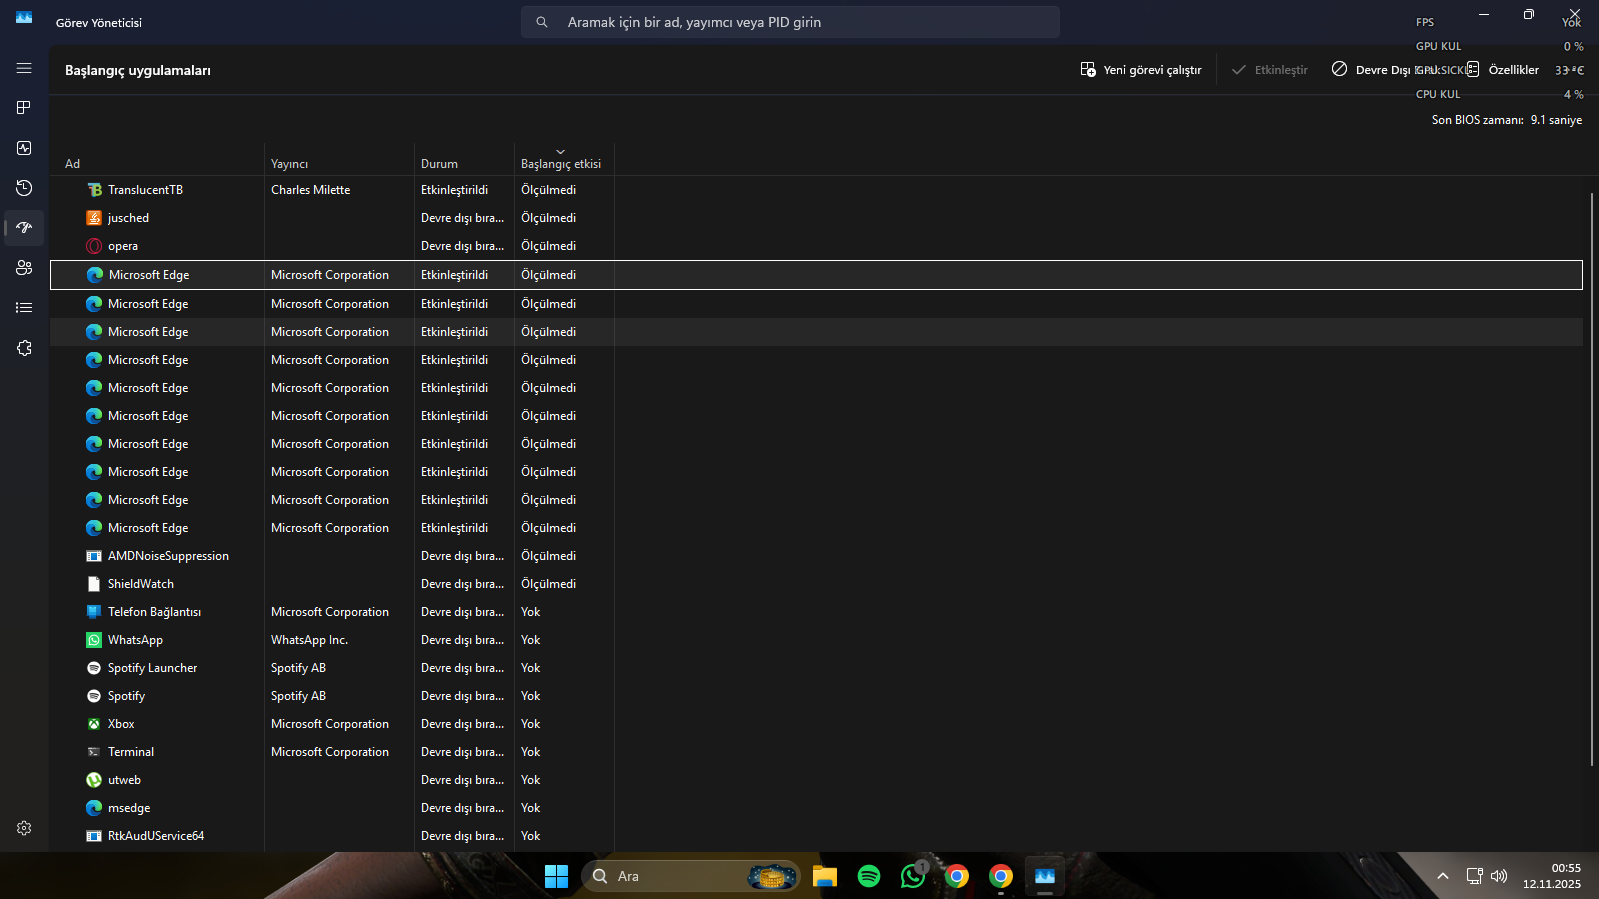Click the opera row icon
The width and height of the screenshot is (1599, 899).
click(94, 246)
